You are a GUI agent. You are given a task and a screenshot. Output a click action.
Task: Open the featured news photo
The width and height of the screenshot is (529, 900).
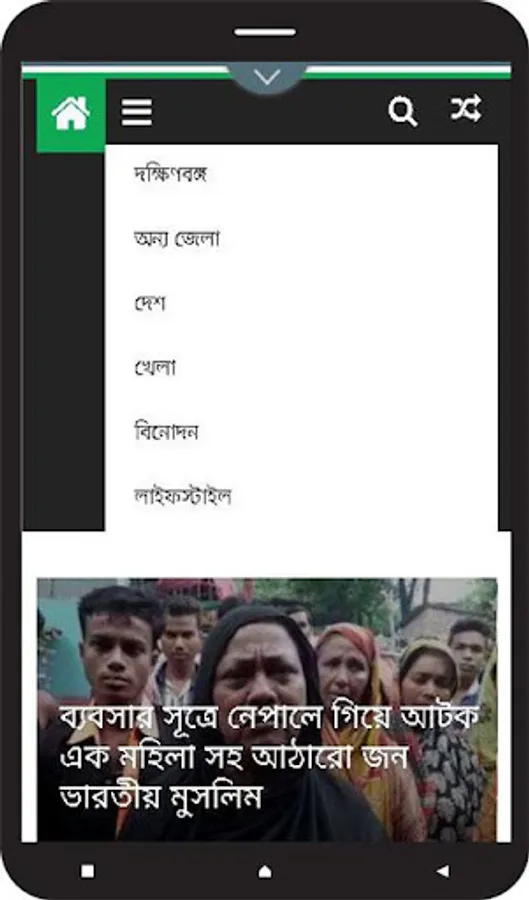267,709
